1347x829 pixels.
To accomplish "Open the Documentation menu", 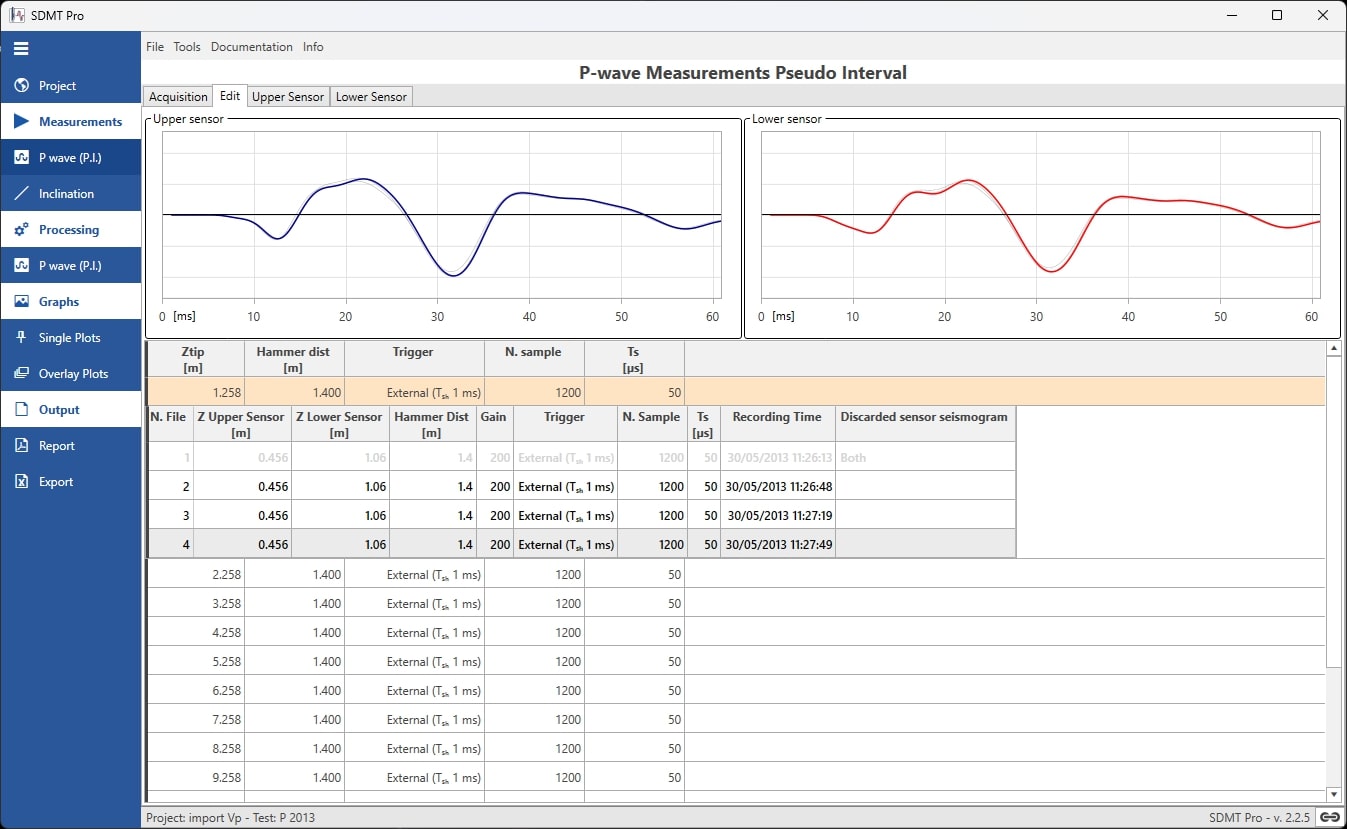I will pyautogui.click(x=252, y=47).
